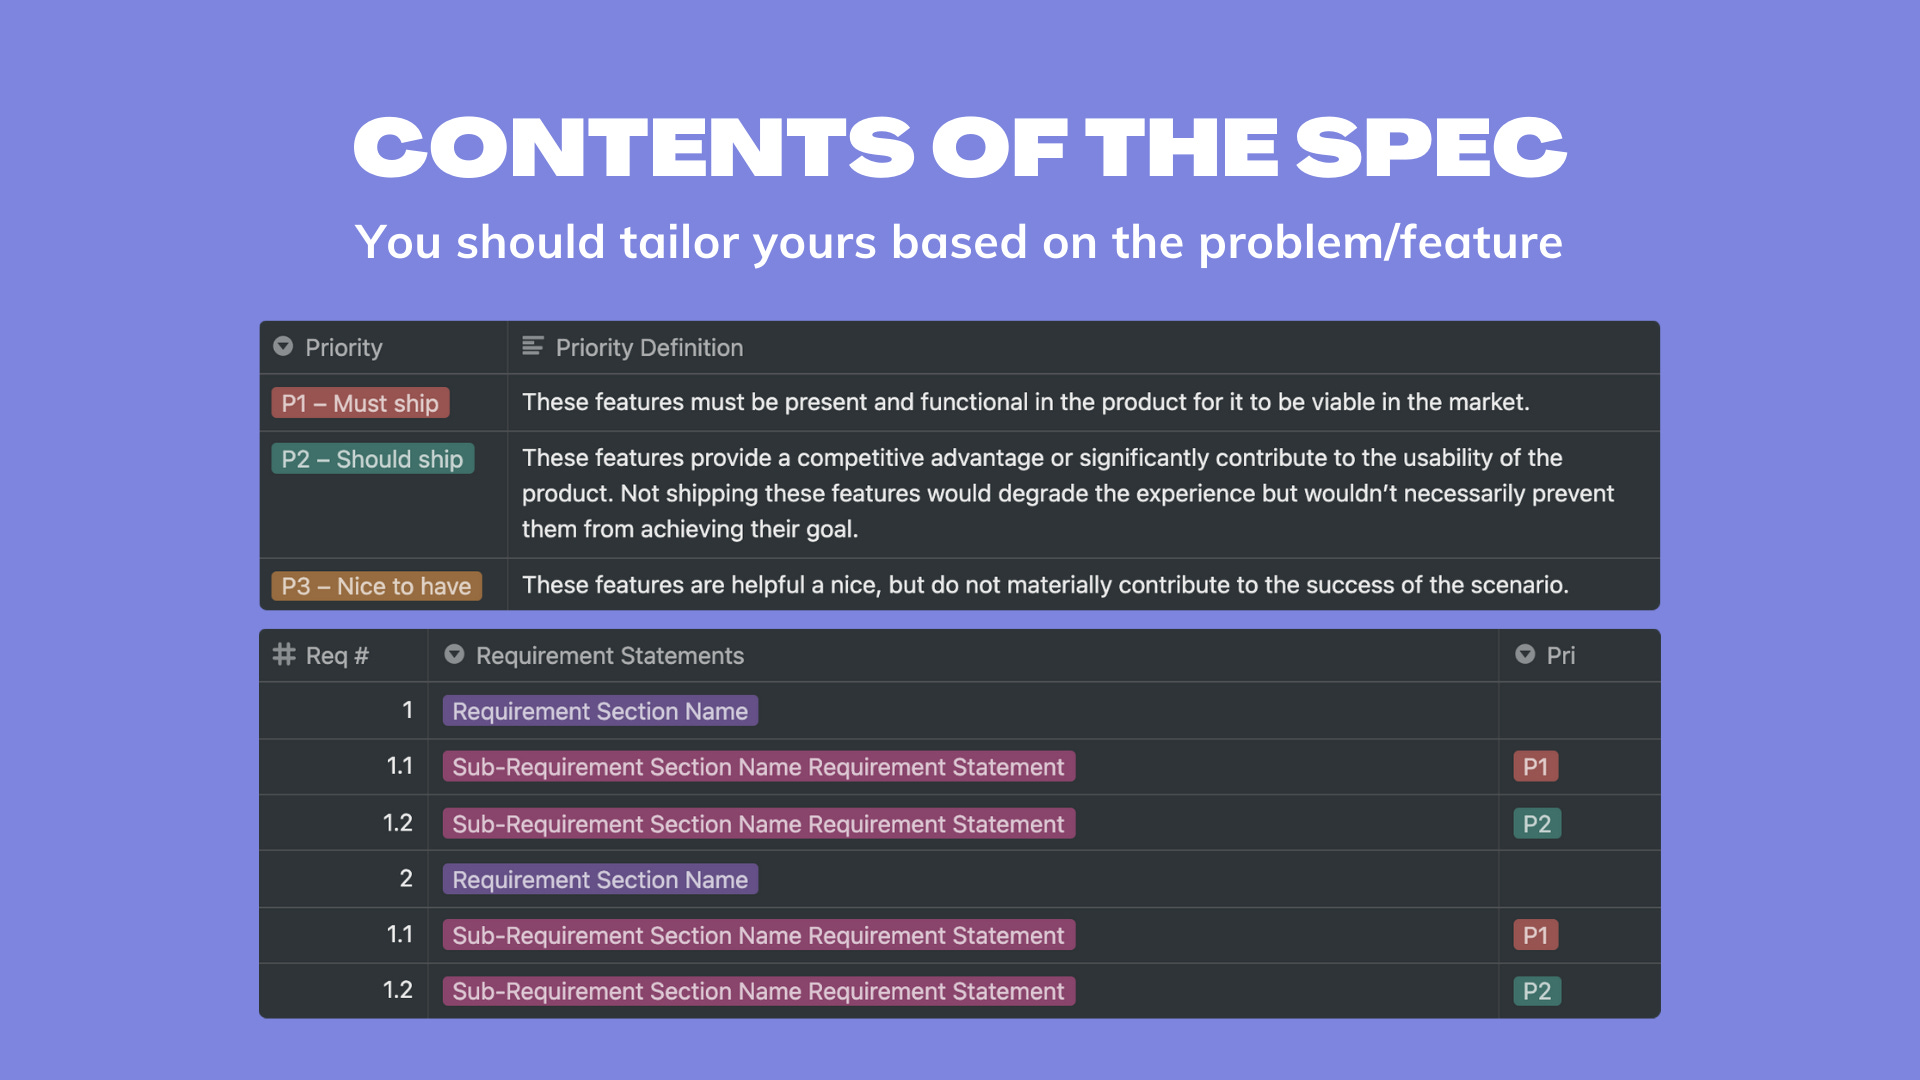Click Requirement Section Name tag in row 2
The image size is (1920, 1080).
[x=599, y=879]
